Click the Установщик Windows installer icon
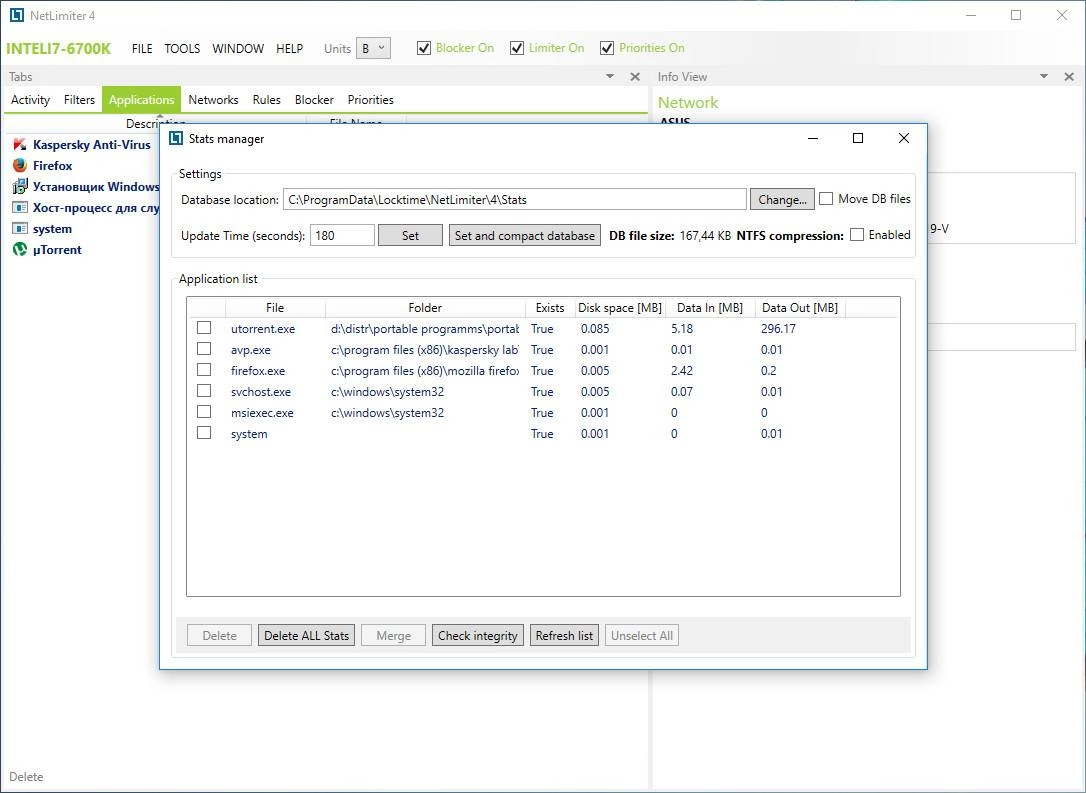 click(x=19, y=186)
